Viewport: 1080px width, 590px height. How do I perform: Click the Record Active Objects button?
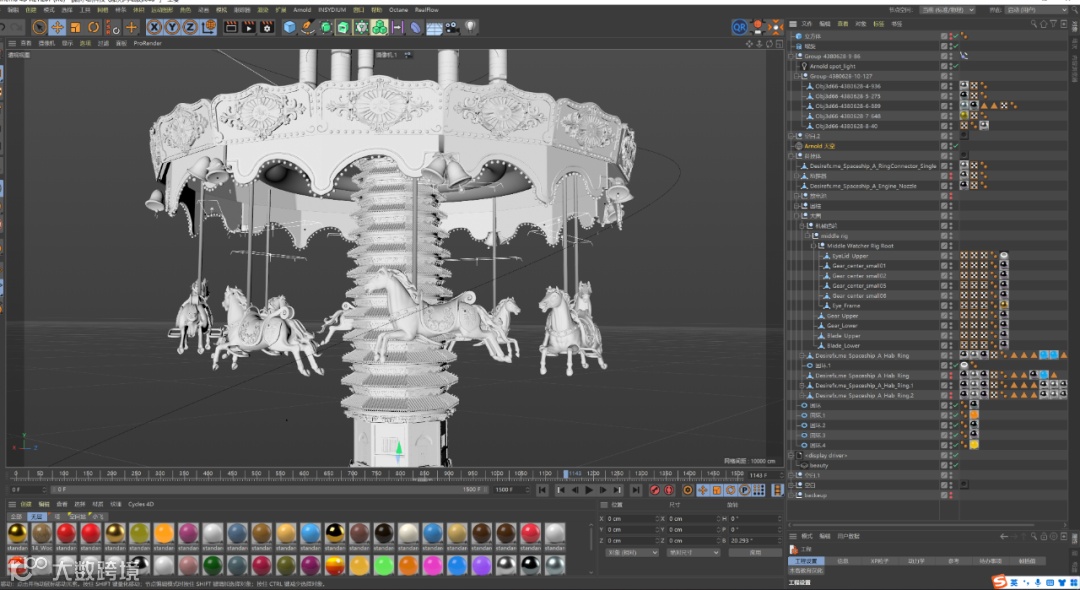655,490
